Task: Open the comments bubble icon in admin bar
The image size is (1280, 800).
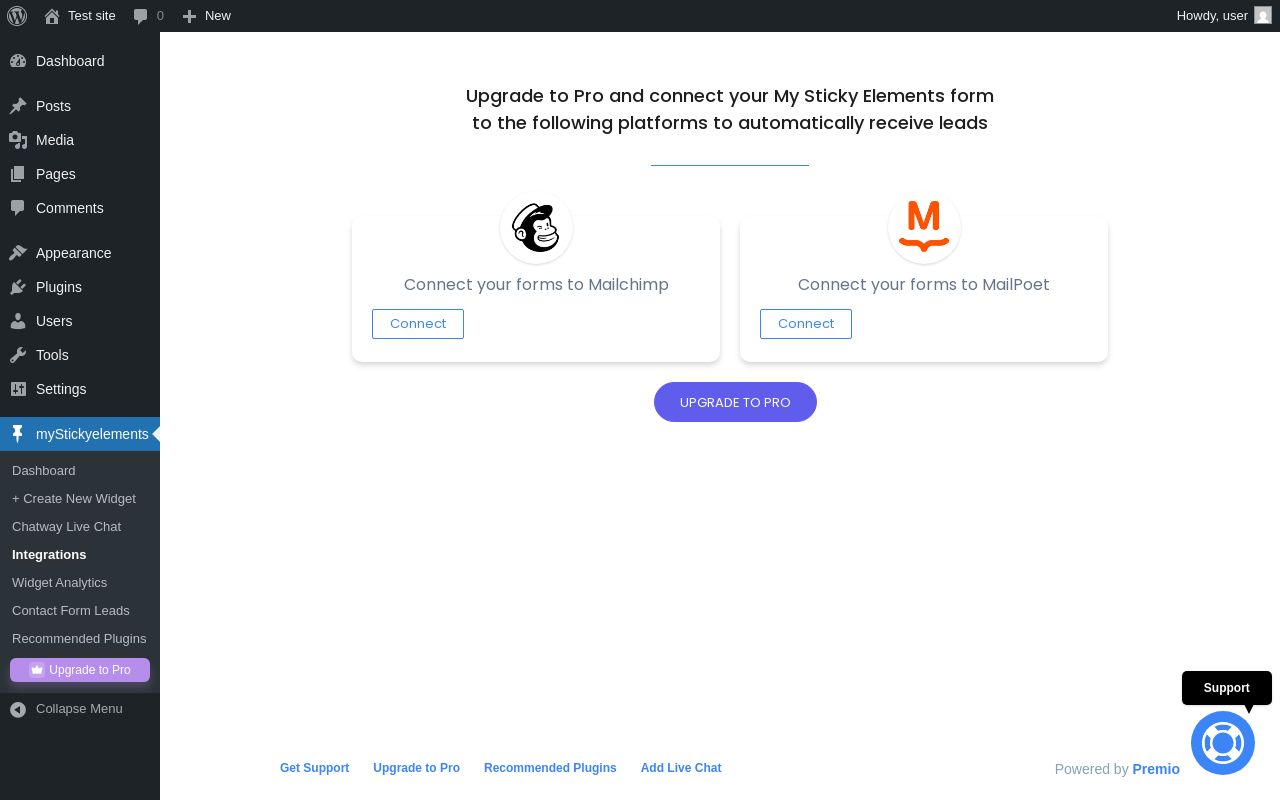Action: click(141, 16)
